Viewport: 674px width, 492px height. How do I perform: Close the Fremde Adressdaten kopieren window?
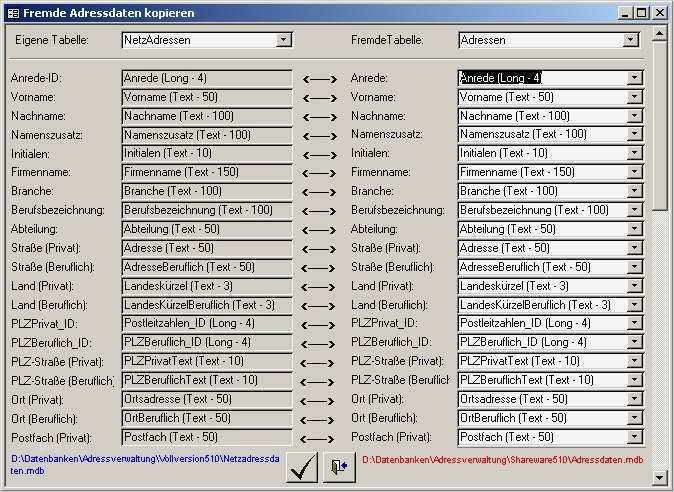point(660,13)
